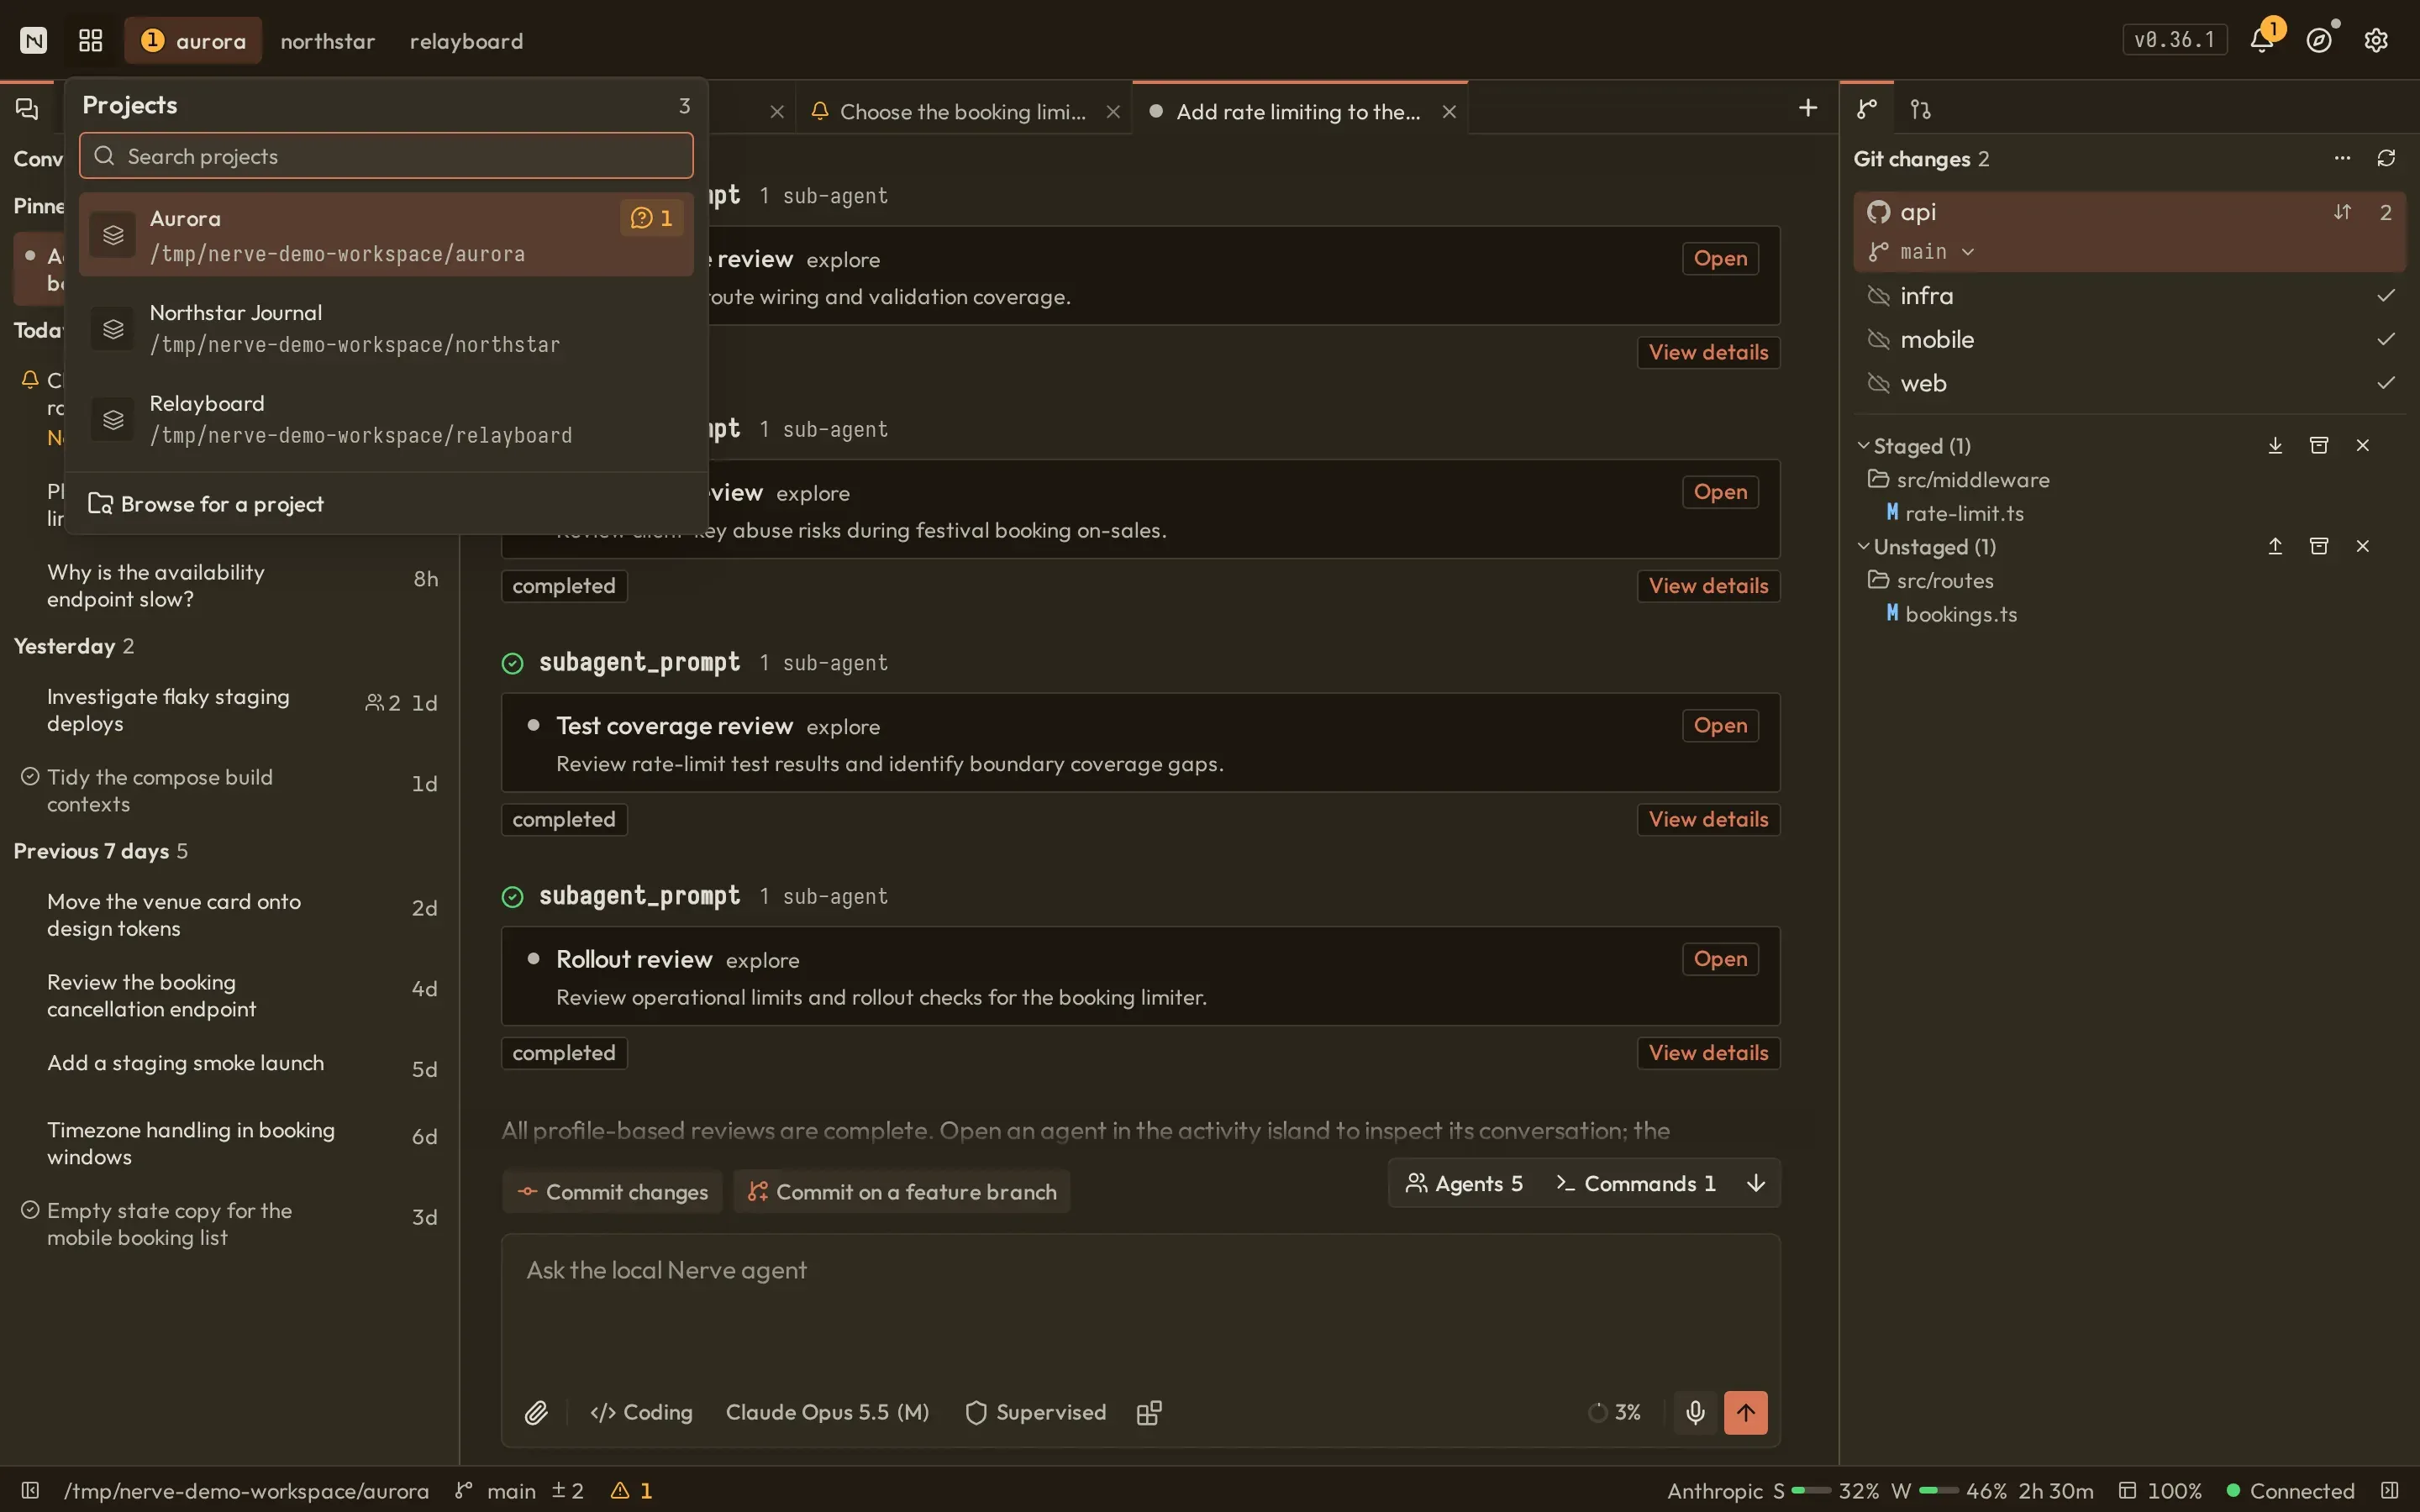Click the 3% context usage indicator
Screen dimensions: 2420x1512
1614,1412
